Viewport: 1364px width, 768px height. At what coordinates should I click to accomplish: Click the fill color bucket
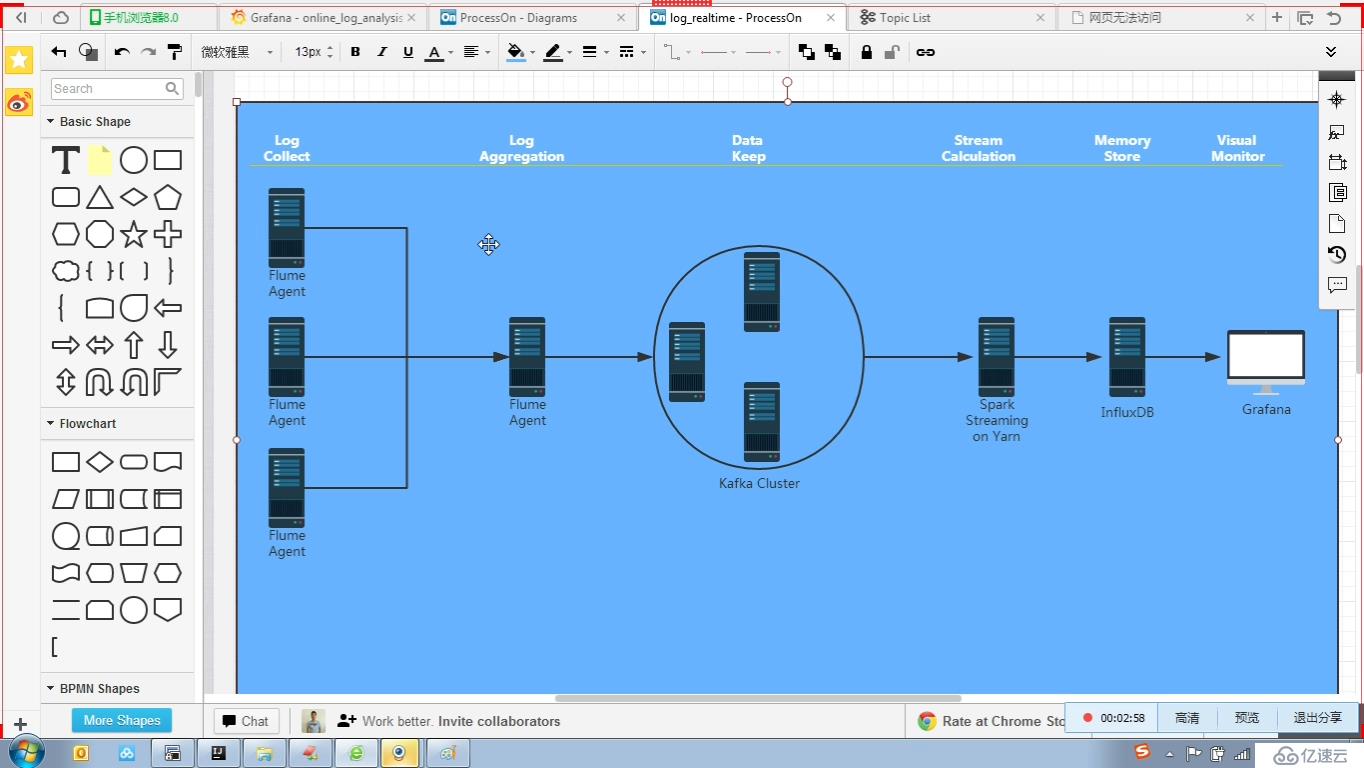pos(515,52)
